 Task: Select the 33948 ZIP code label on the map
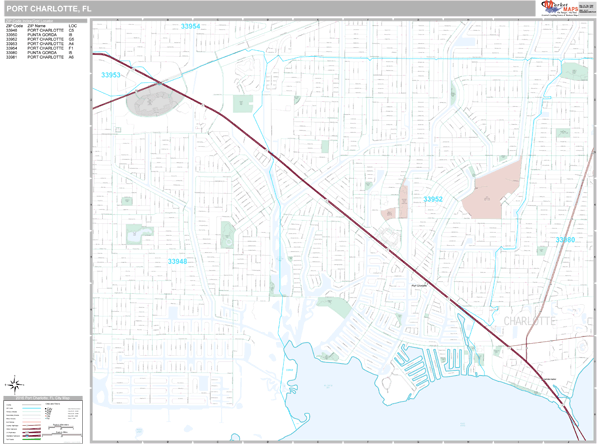tap(177, 261)
